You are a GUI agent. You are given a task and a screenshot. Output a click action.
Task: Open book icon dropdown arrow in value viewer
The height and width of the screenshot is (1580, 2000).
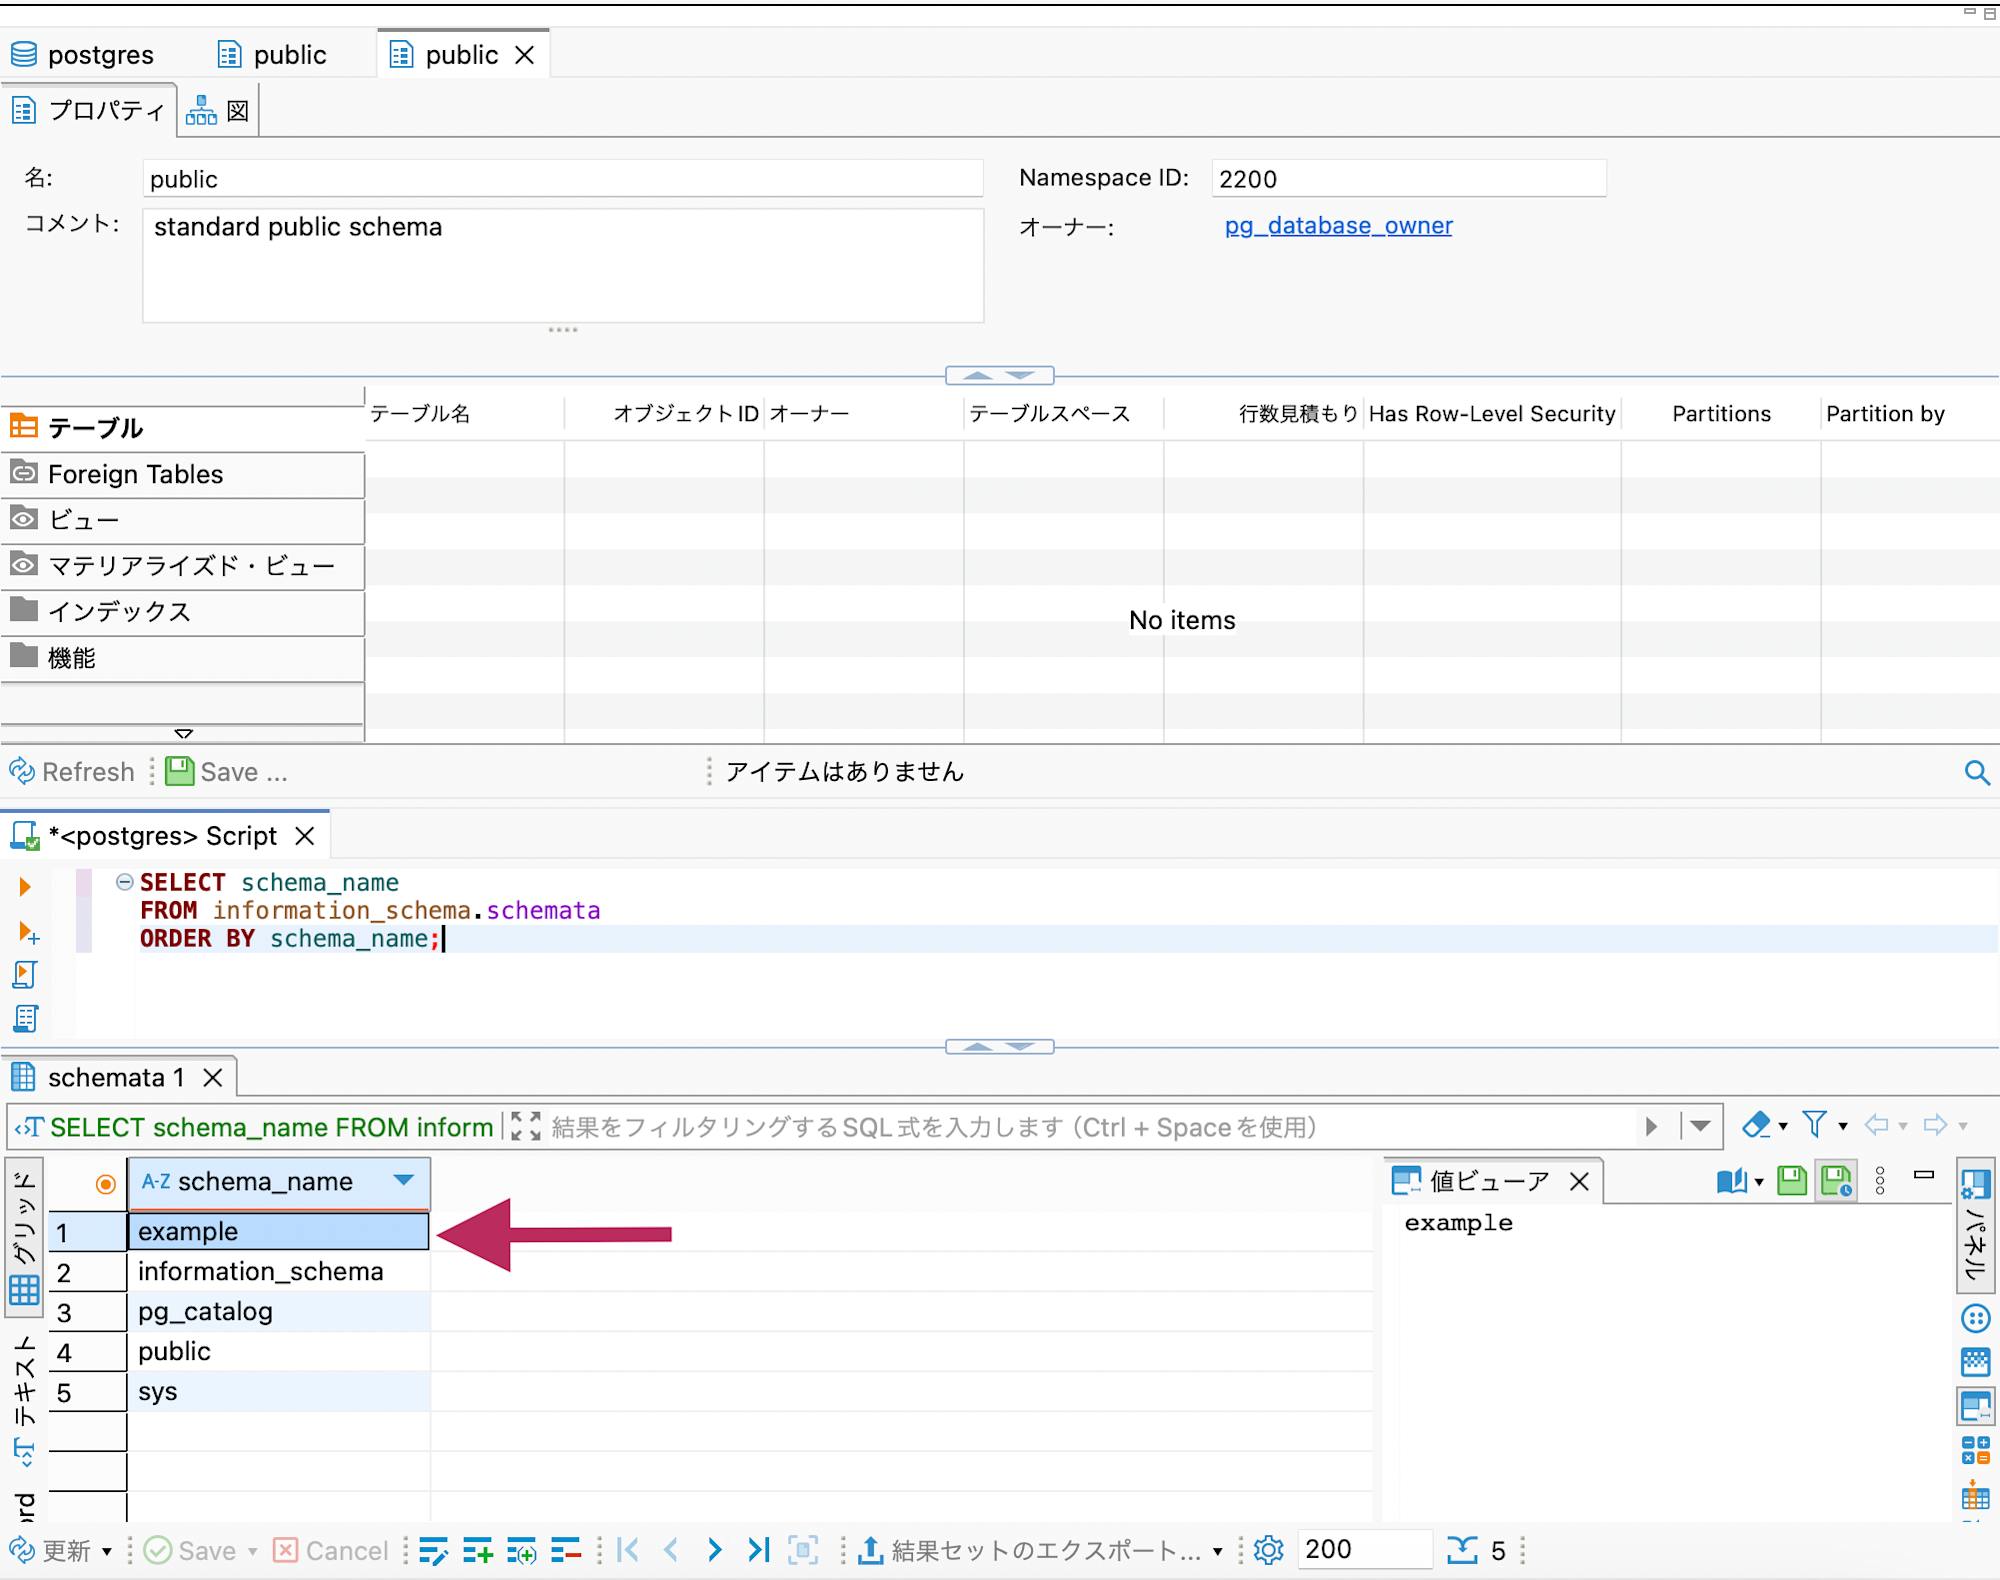pos(1759,1183)
